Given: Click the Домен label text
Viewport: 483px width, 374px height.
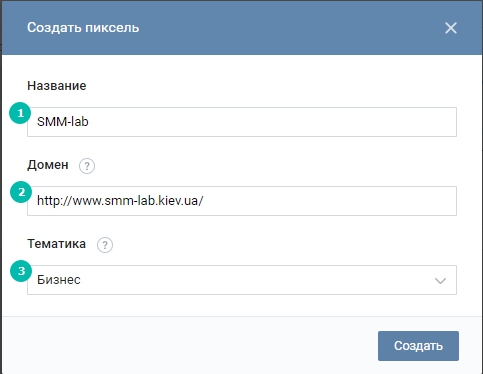Looking at the screenshot, I should pos(48,165).
